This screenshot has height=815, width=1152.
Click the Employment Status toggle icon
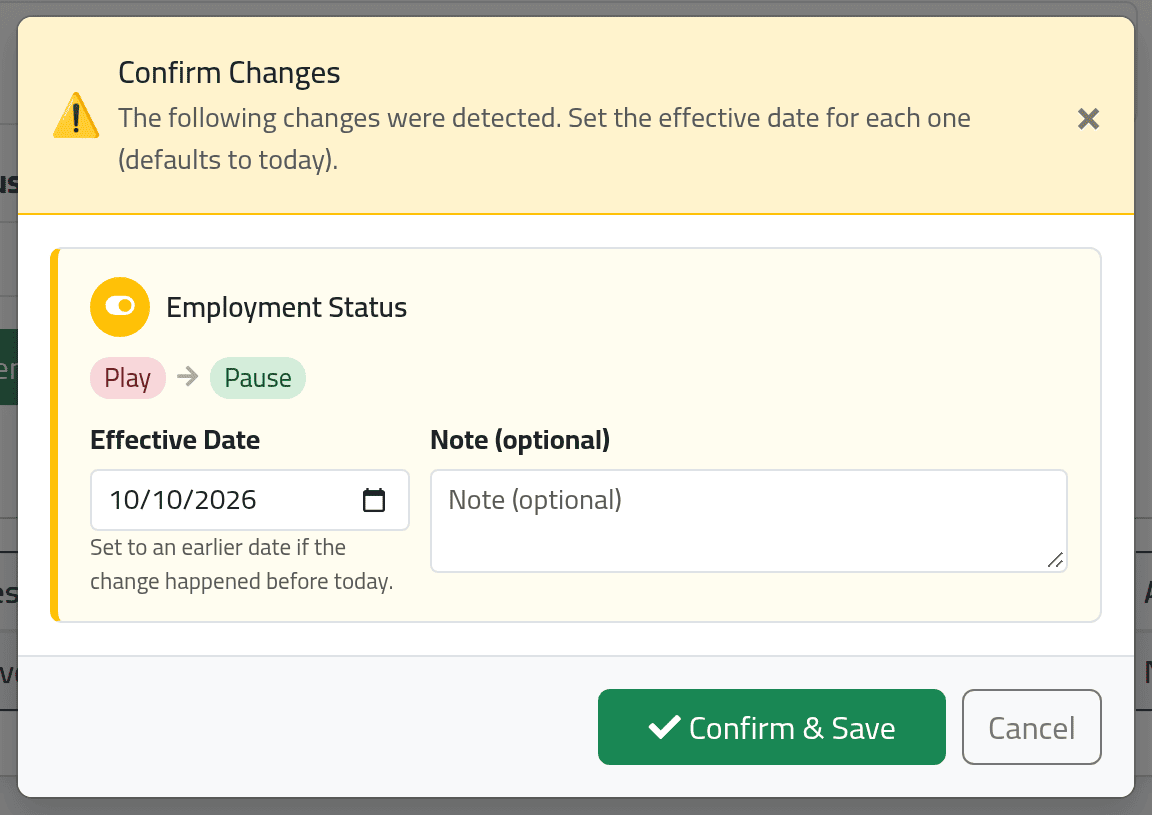120,306
